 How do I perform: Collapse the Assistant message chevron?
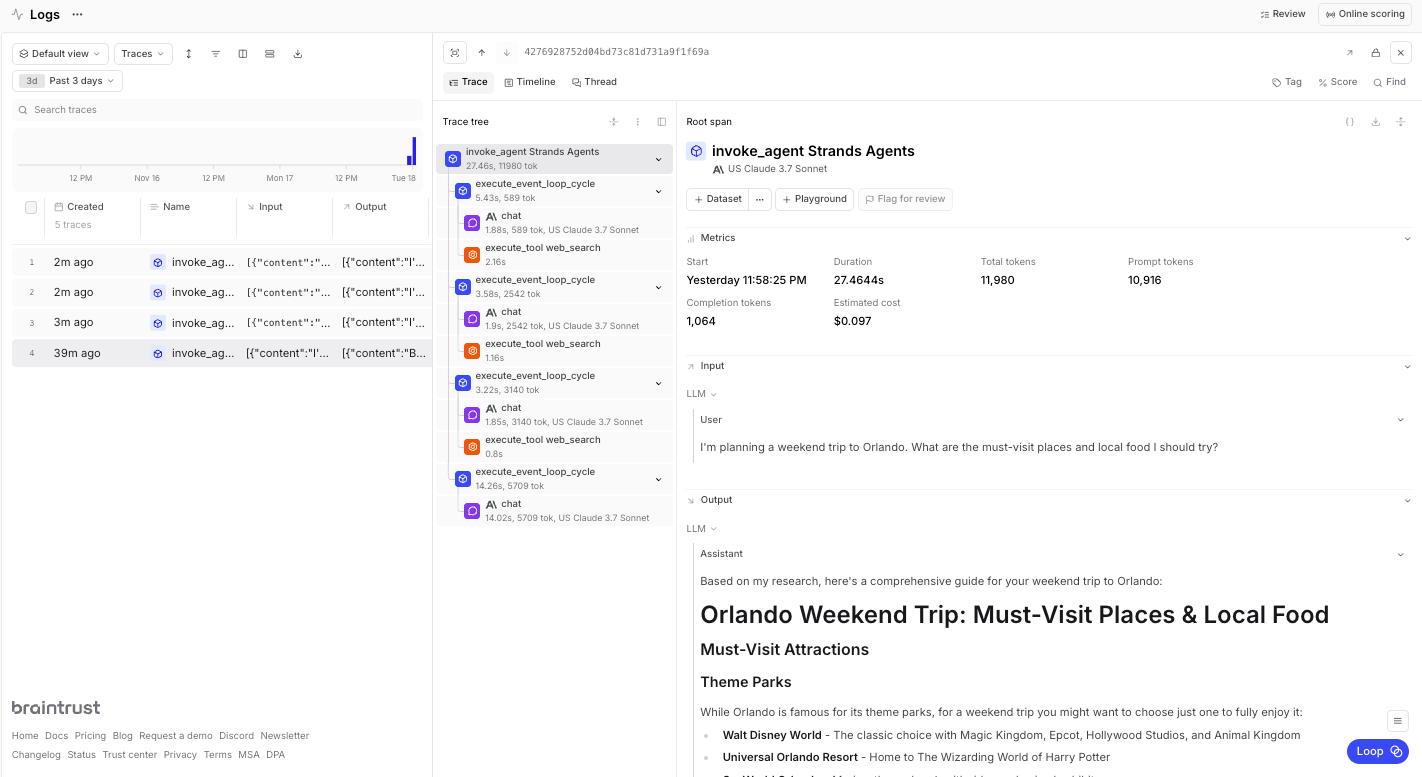click(x=1400, y=554)
